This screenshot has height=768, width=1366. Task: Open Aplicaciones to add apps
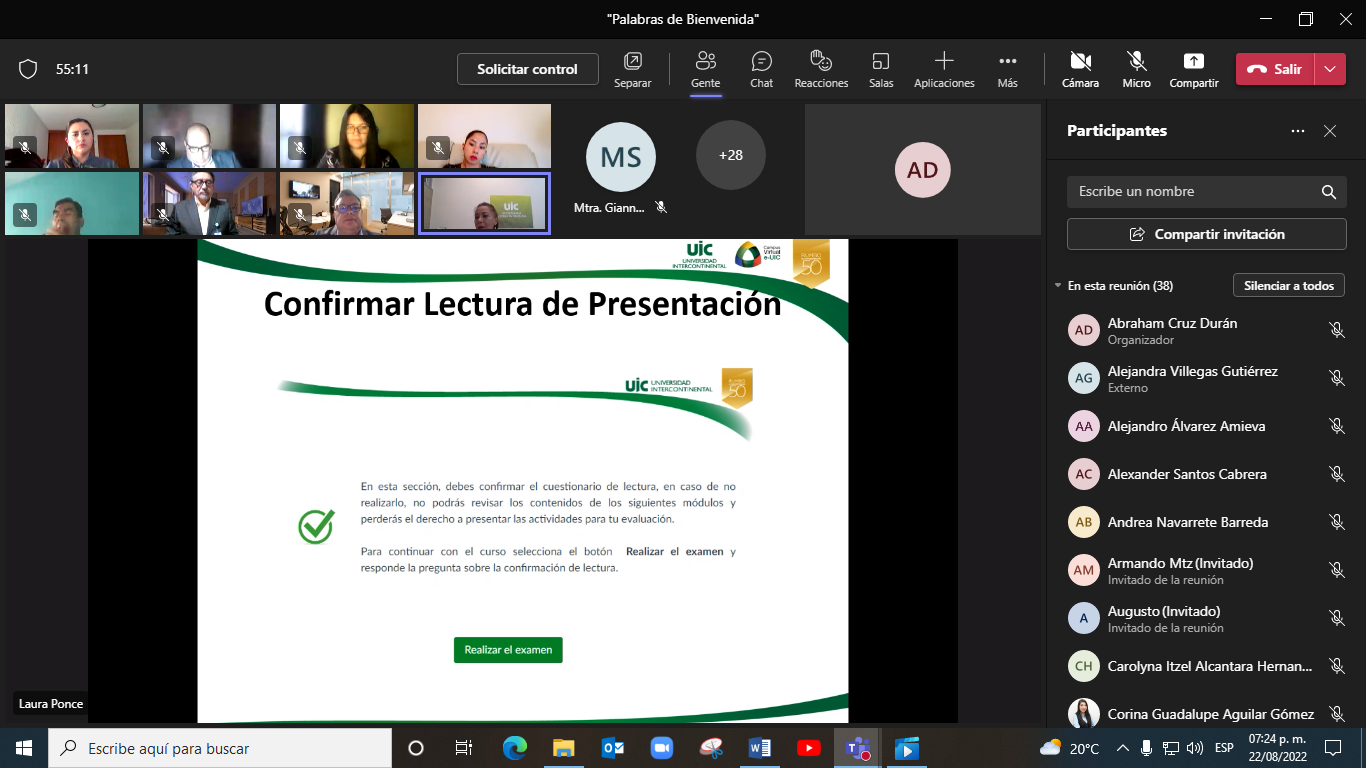click(x=944, y=70)
